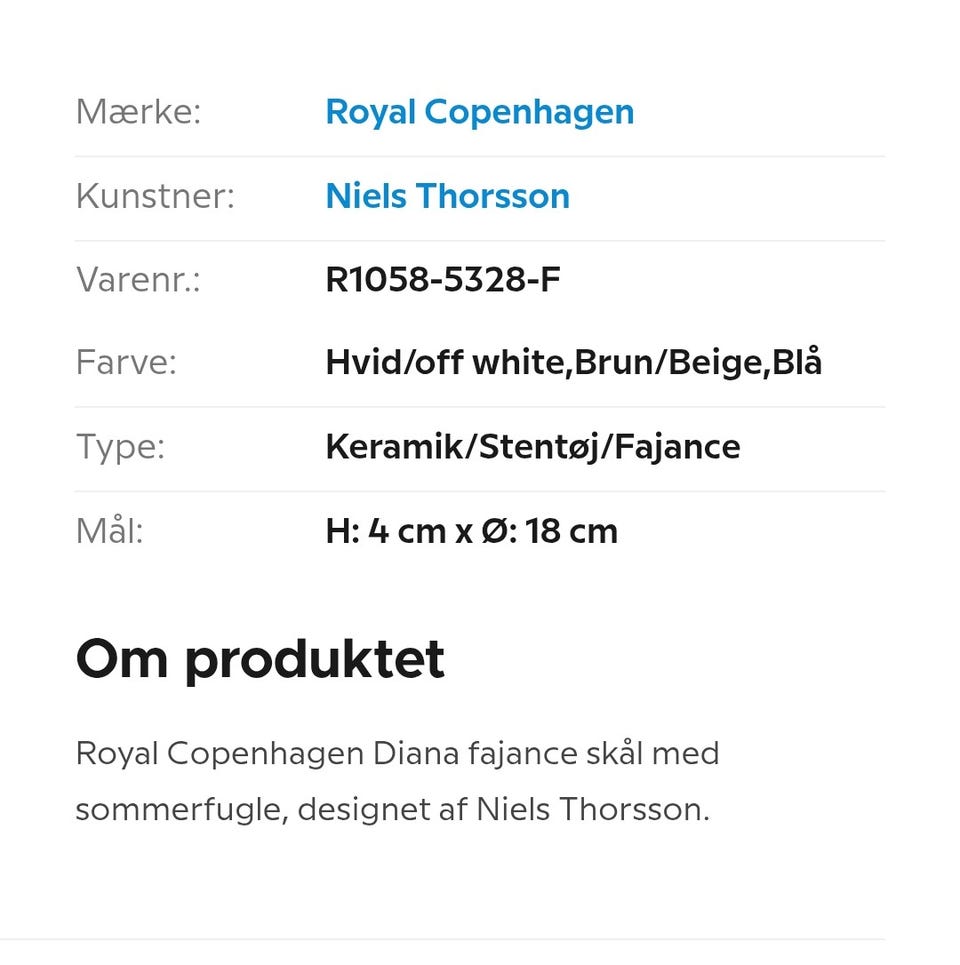Open the Royal Copenhagen brand link
The image size is (960, 965).
coord(479,112)
